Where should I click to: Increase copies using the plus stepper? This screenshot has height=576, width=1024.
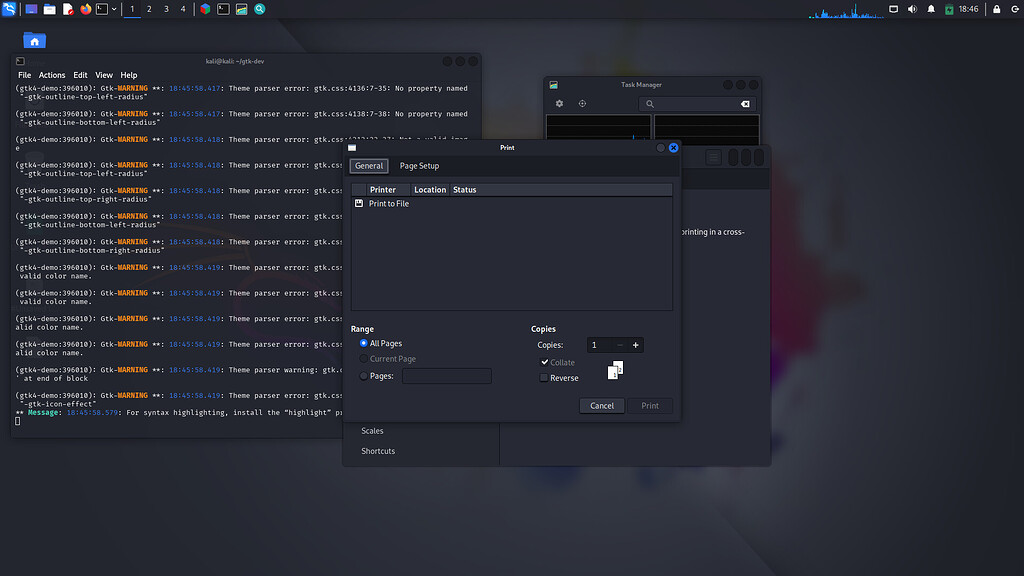[x=635, y=345]
